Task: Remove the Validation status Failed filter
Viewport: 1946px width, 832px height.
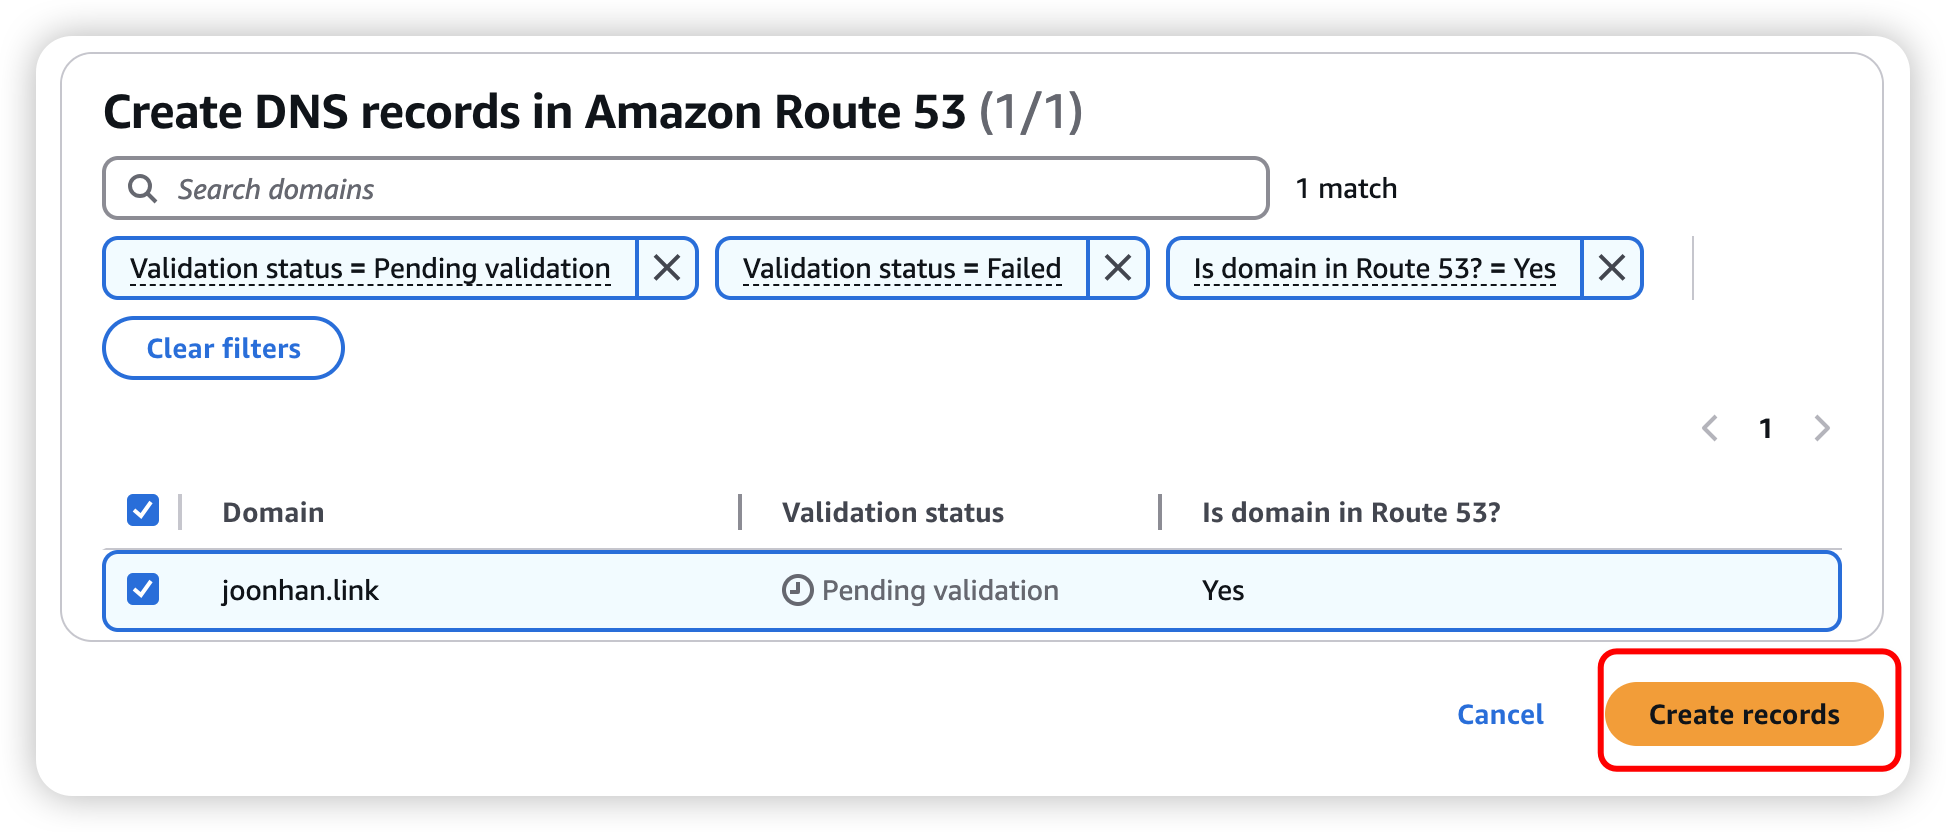Action: (1117, 268)
